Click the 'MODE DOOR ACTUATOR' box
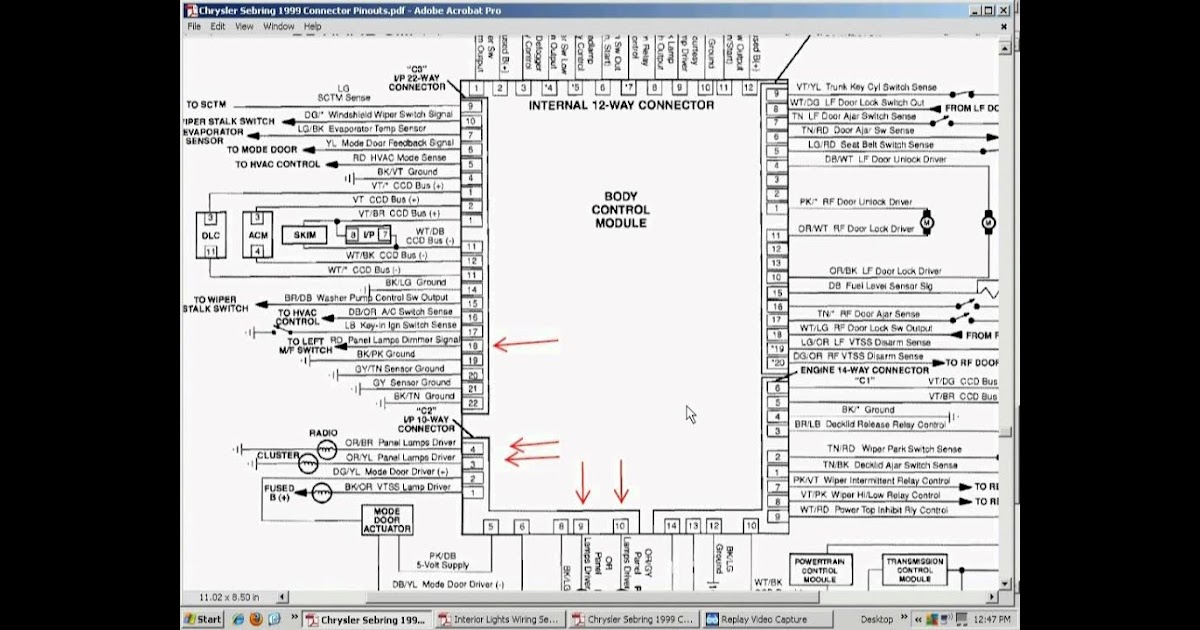Image resolution: width=1200 pixels, height=630 pixels. pos(386,519)
